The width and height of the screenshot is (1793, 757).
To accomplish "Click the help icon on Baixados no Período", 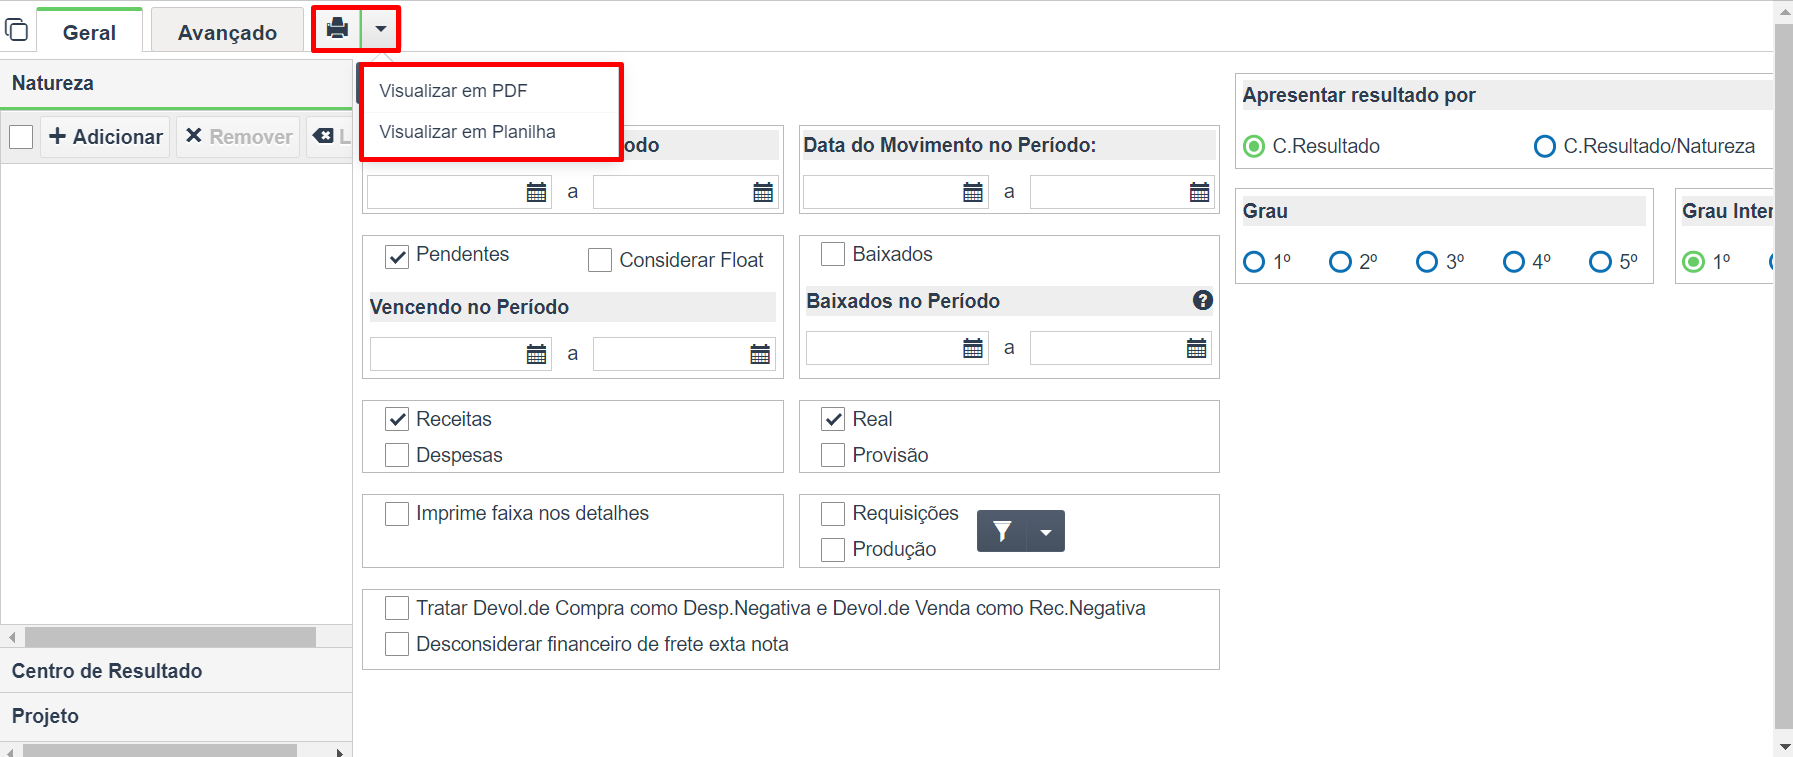I will pyautogui.click(x=1203, y=300).
